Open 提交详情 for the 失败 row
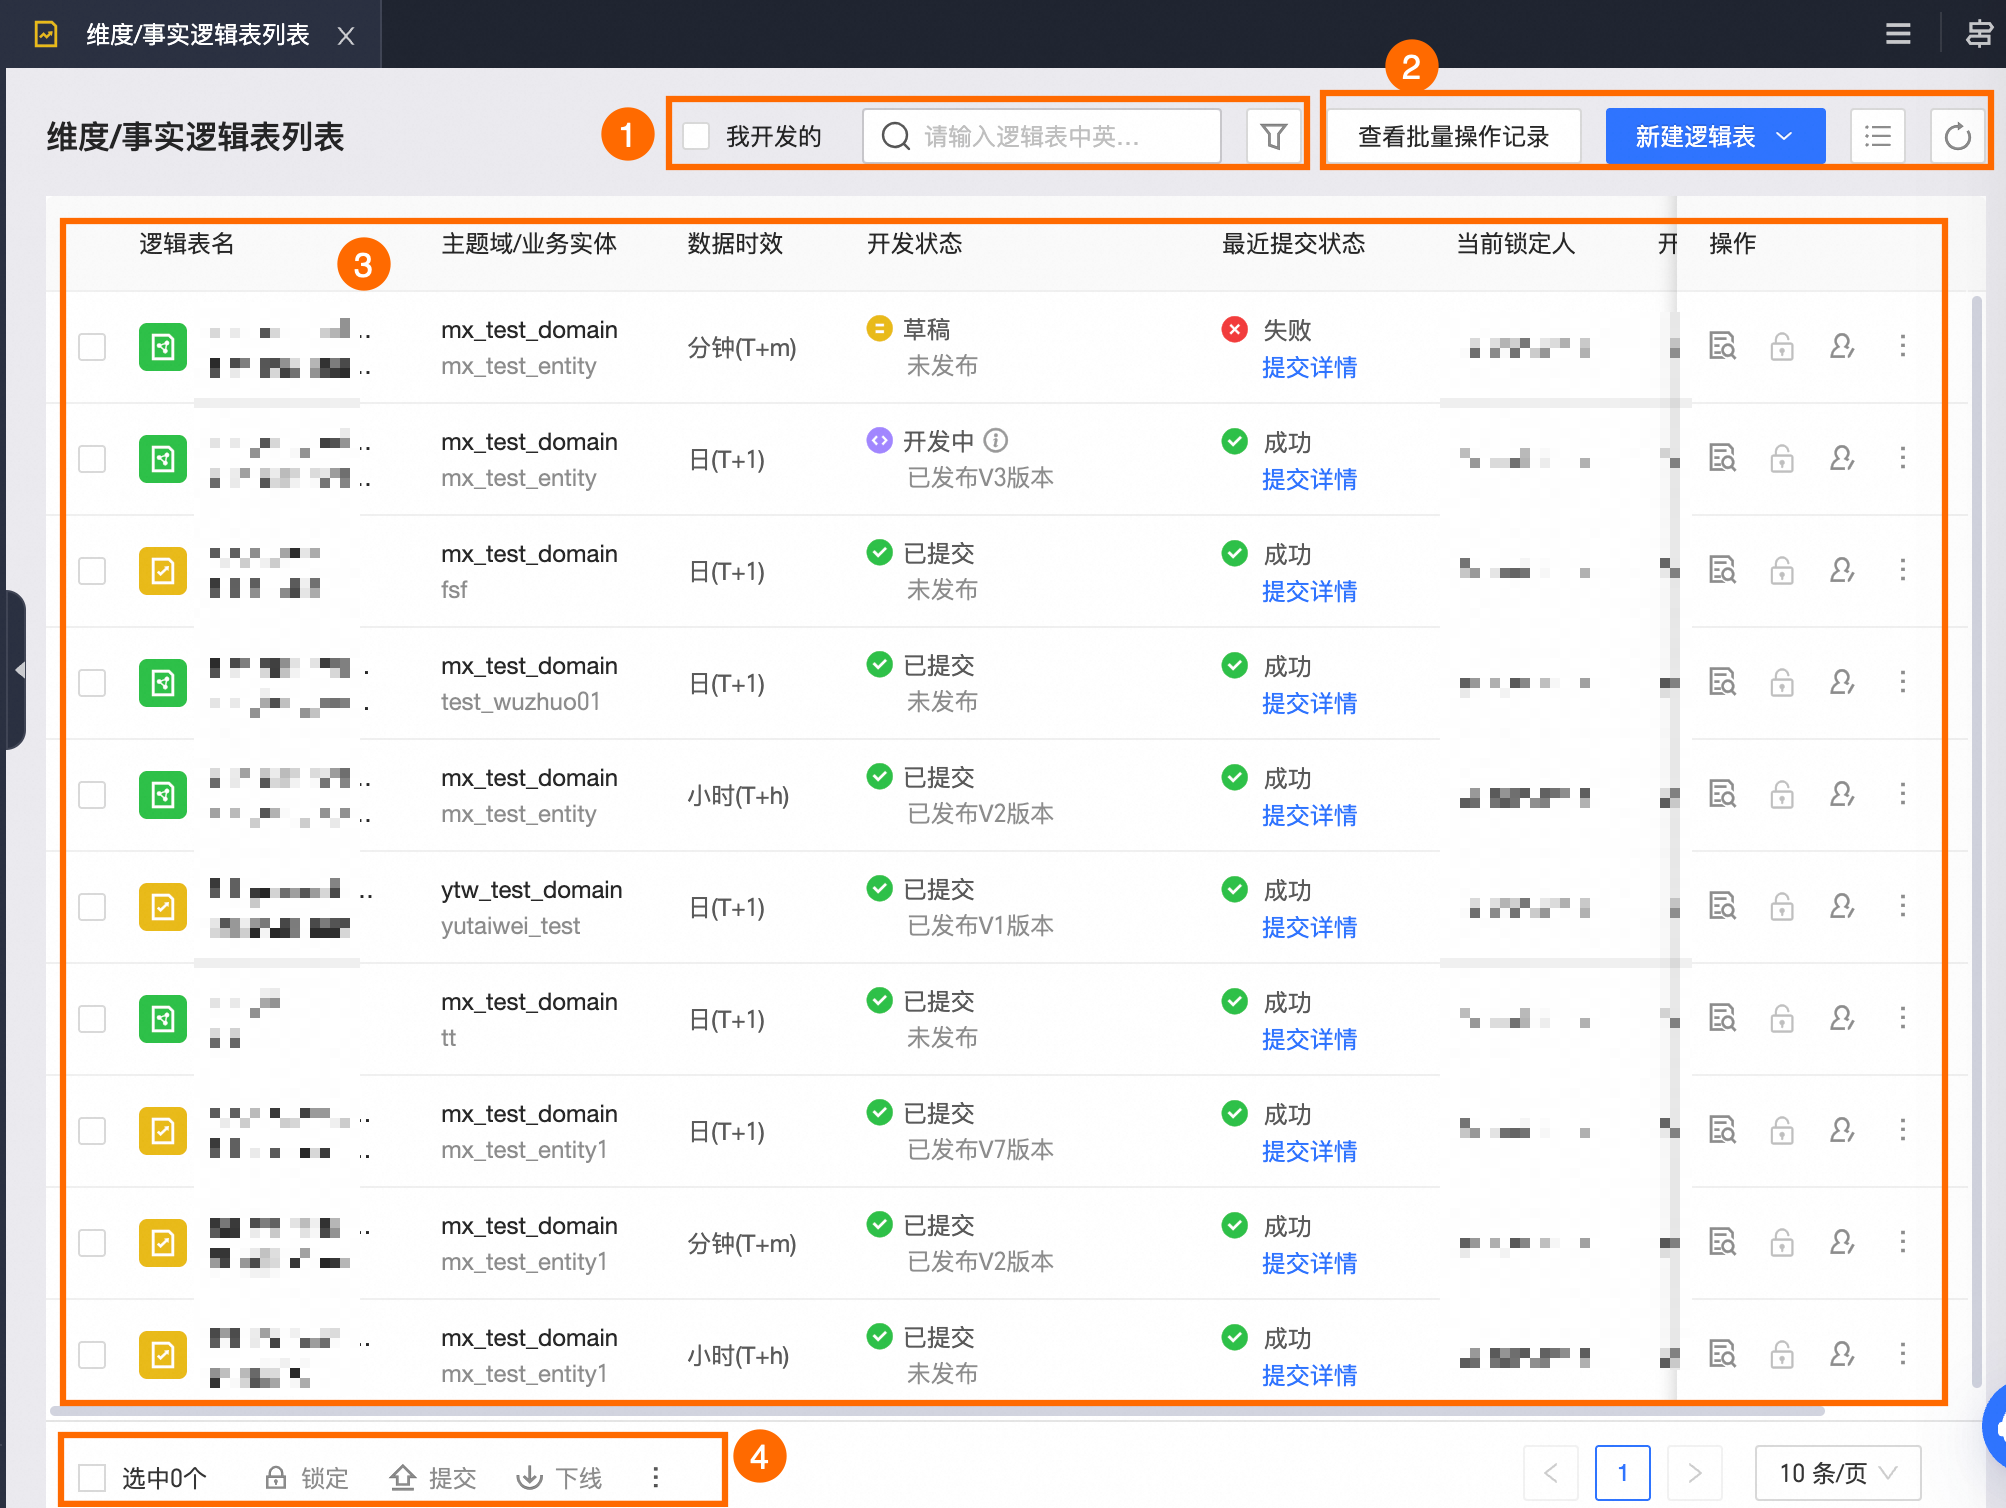The image size is (2006, 1508). [x=1309, y=367]
